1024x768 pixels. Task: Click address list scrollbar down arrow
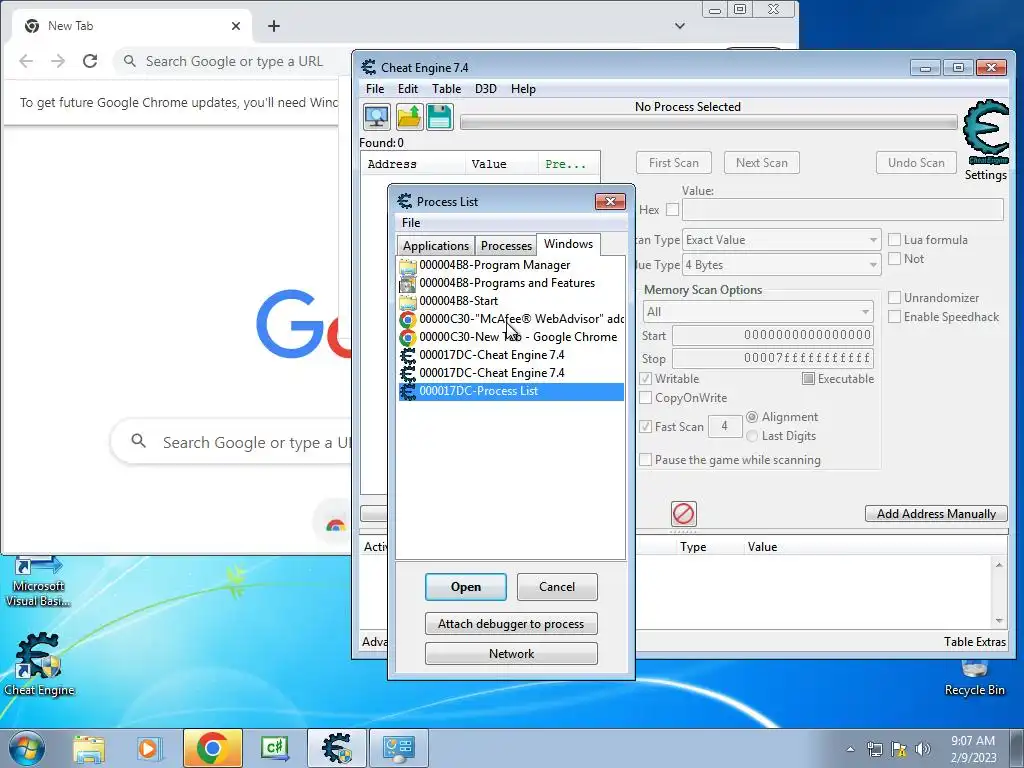tap(999, 621)
